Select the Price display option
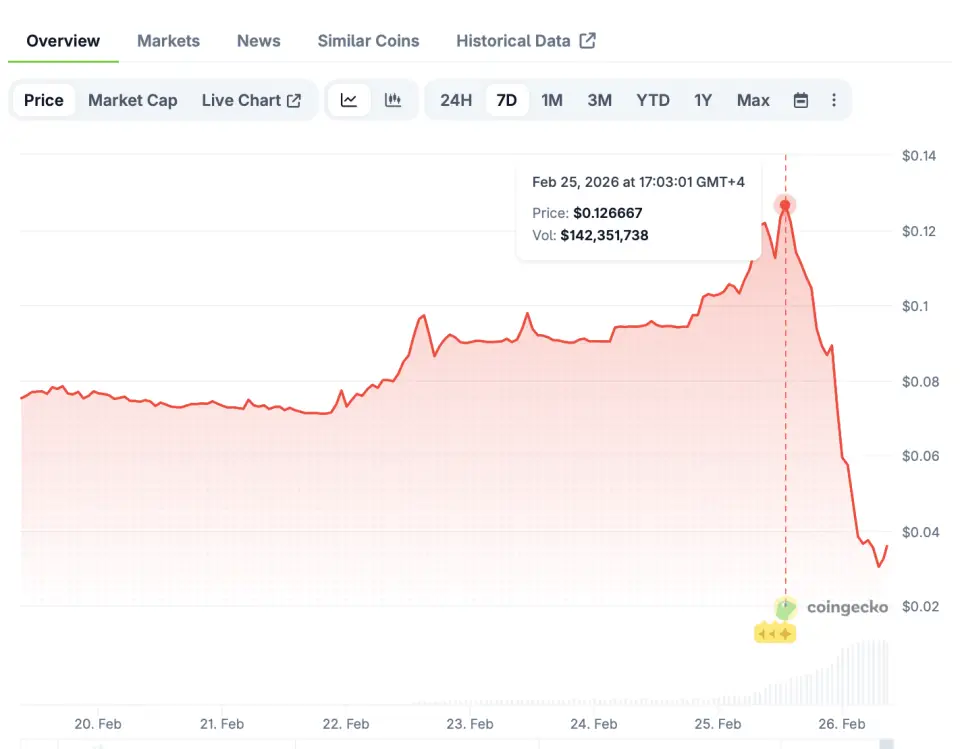The height and width of the screenshot is (749, 960). 43,100
